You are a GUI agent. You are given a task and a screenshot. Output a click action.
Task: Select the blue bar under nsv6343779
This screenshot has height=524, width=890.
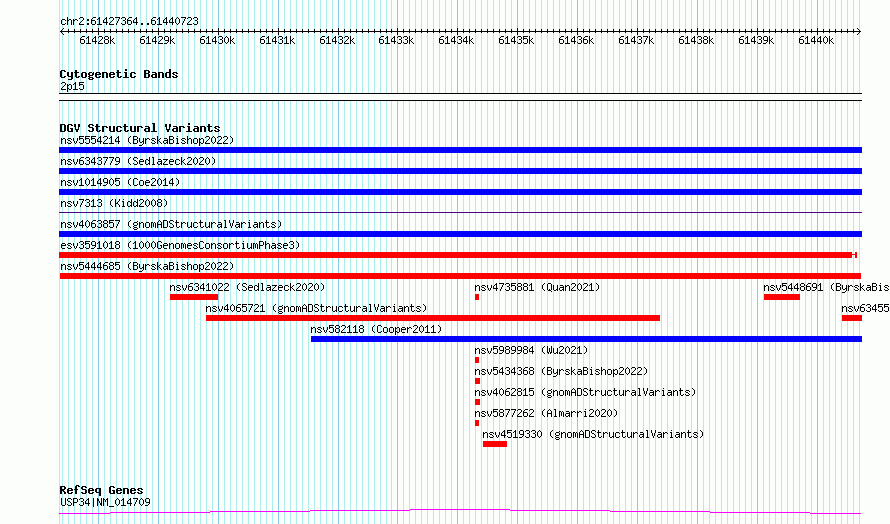tap(460, 171)
